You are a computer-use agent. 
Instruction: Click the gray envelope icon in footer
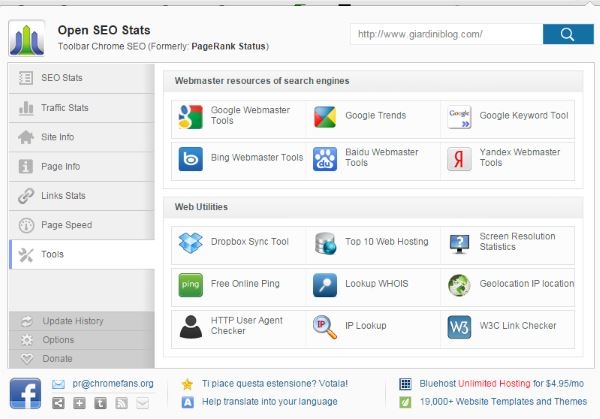click(142, 403)
